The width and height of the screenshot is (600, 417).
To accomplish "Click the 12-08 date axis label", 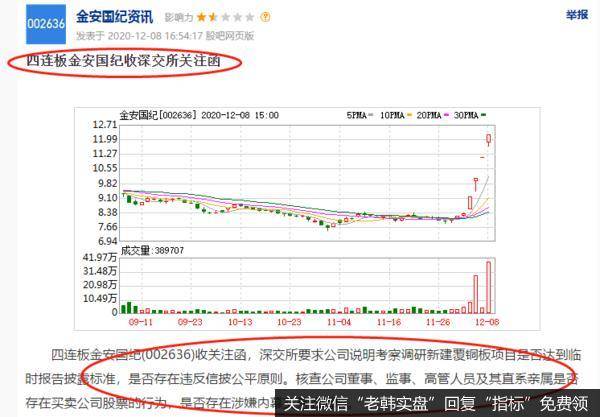I will tap(487, 322).
